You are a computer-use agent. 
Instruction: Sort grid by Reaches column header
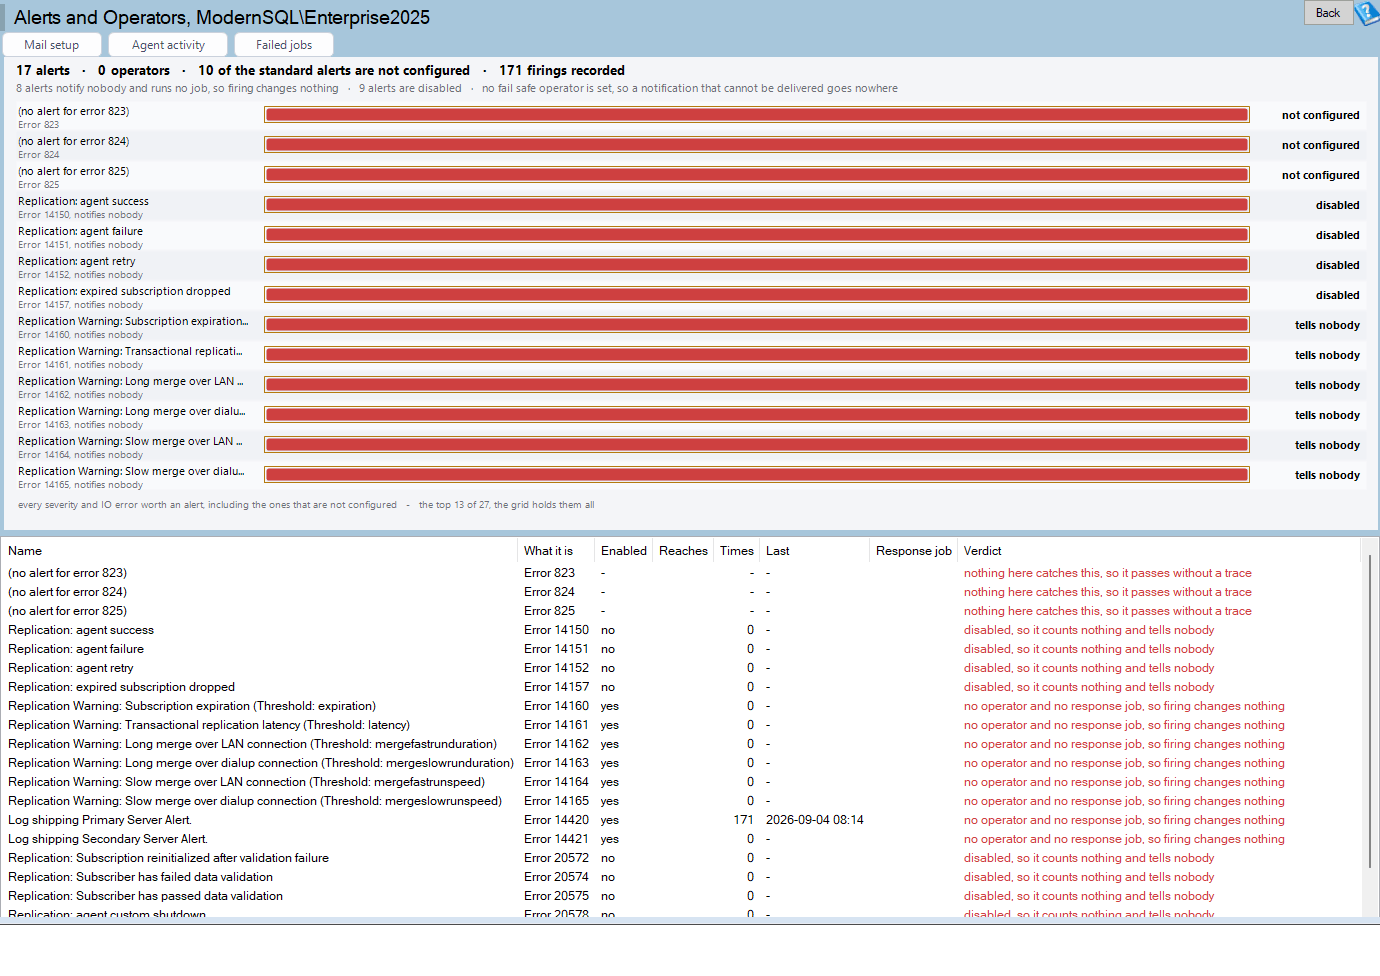(x=683, y=551)
